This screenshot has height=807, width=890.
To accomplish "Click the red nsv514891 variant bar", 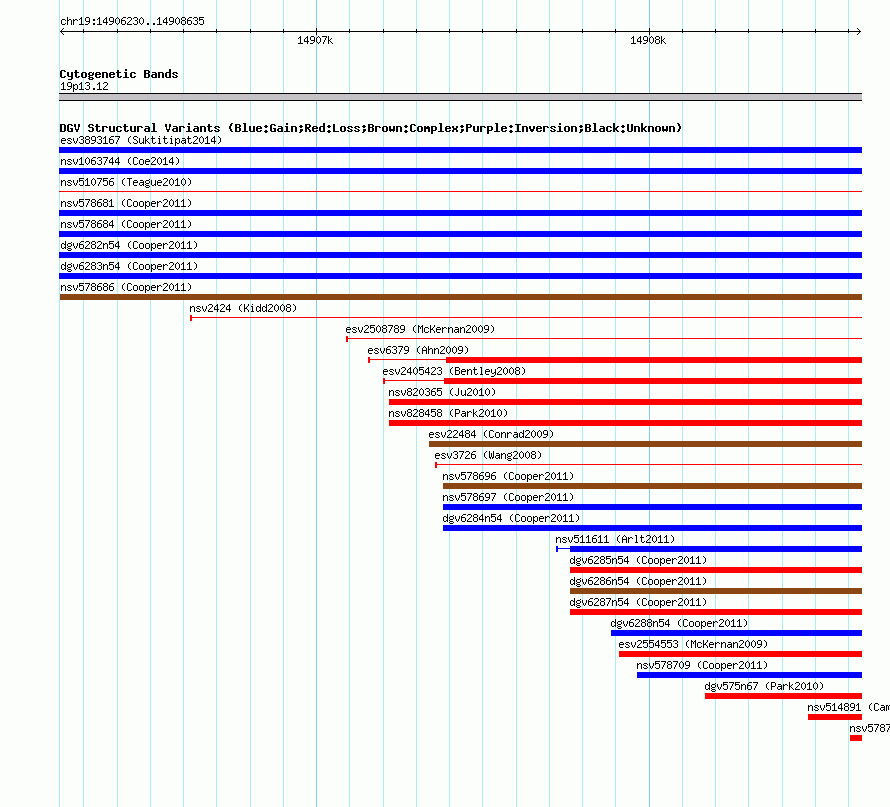I will [835, 717].
